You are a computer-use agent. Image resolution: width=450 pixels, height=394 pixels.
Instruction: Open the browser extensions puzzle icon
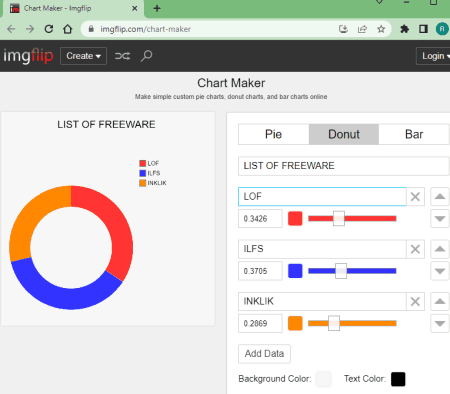404,29
